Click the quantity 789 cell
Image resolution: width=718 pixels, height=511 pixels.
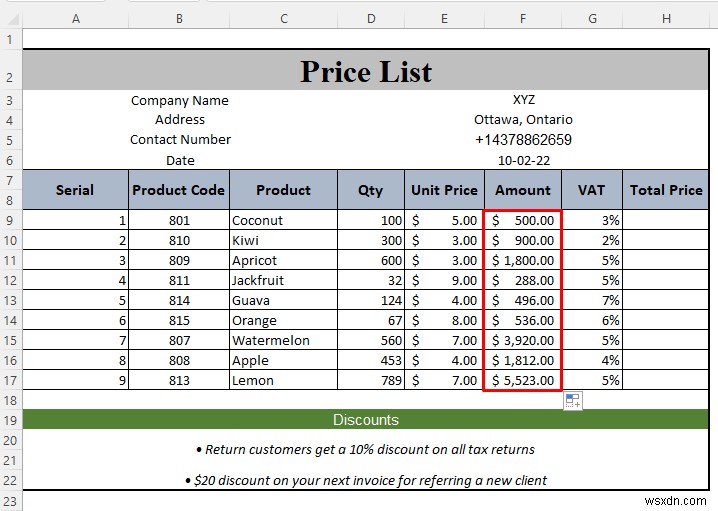(x=371, y=380)
